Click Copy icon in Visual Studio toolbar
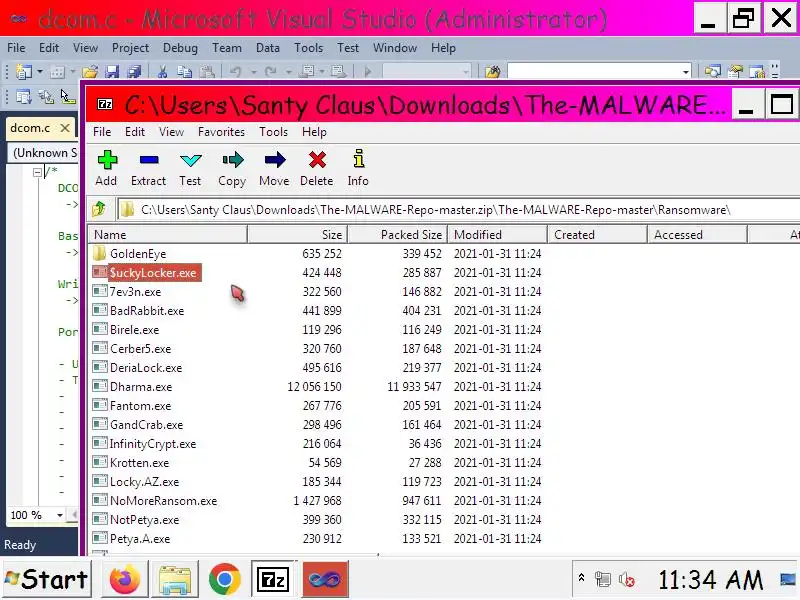Viewport: 800px width, 600px height. pos(184,71)
